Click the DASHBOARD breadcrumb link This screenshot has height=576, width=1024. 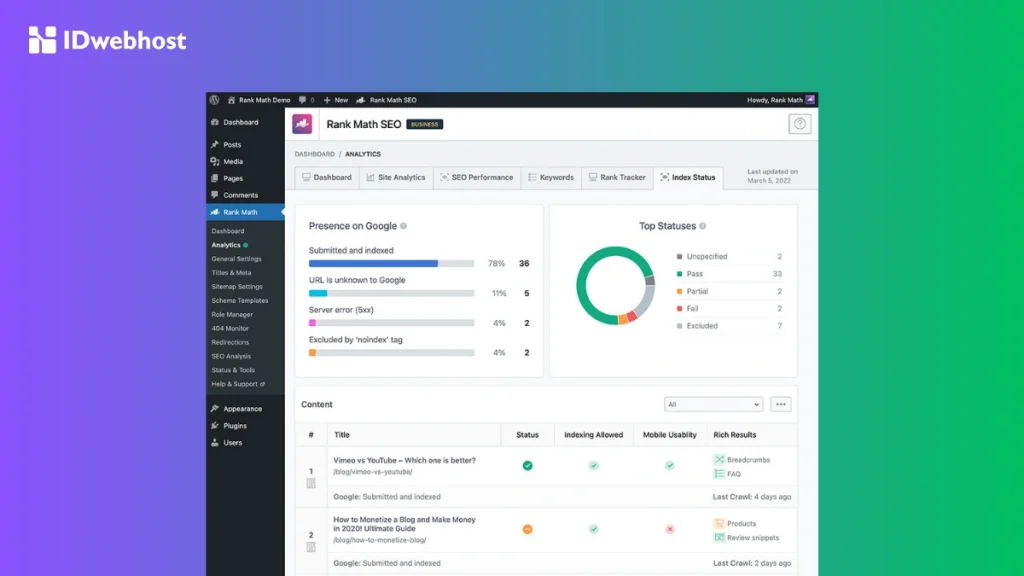(314, 154)
